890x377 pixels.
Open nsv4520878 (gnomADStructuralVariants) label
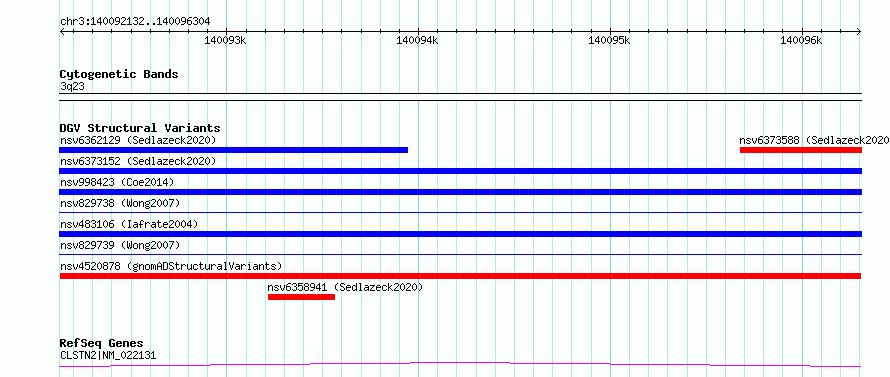tap(171, 266)
